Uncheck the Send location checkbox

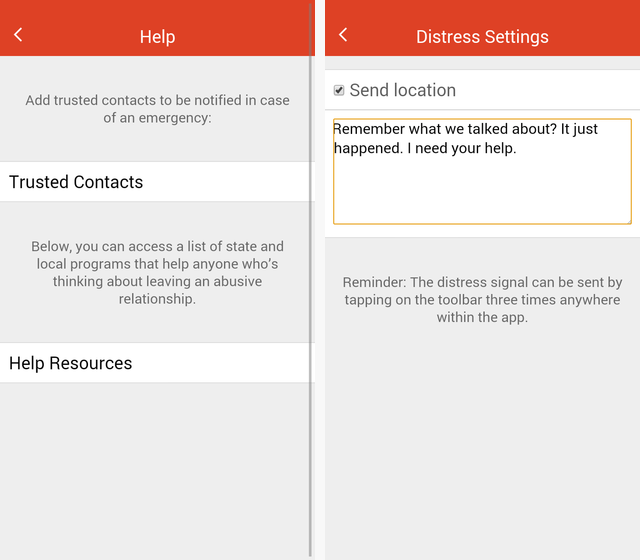339,90
